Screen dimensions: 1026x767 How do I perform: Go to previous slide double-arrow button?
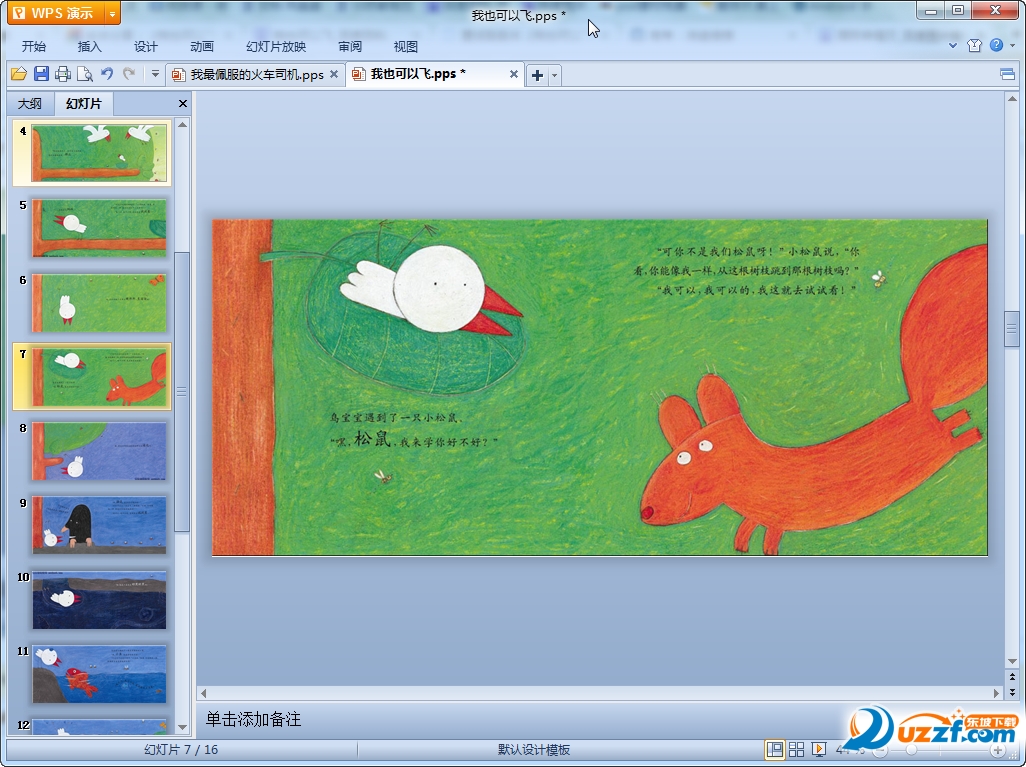[x=1012, y=677]
